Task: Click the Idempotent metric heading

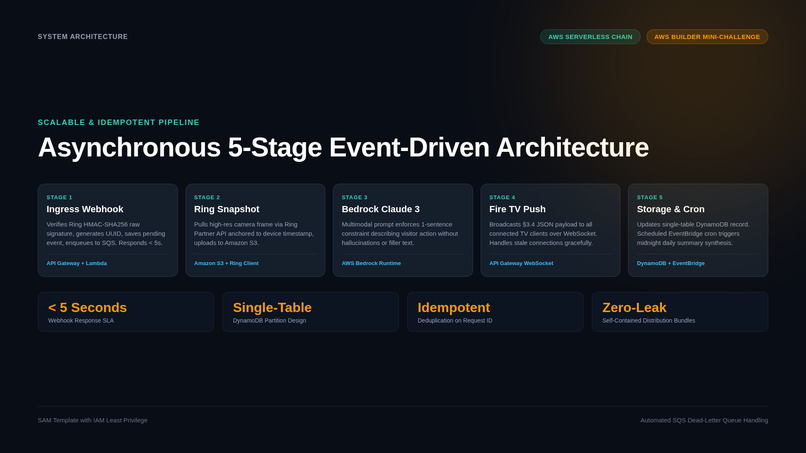Action: point(454,307)
